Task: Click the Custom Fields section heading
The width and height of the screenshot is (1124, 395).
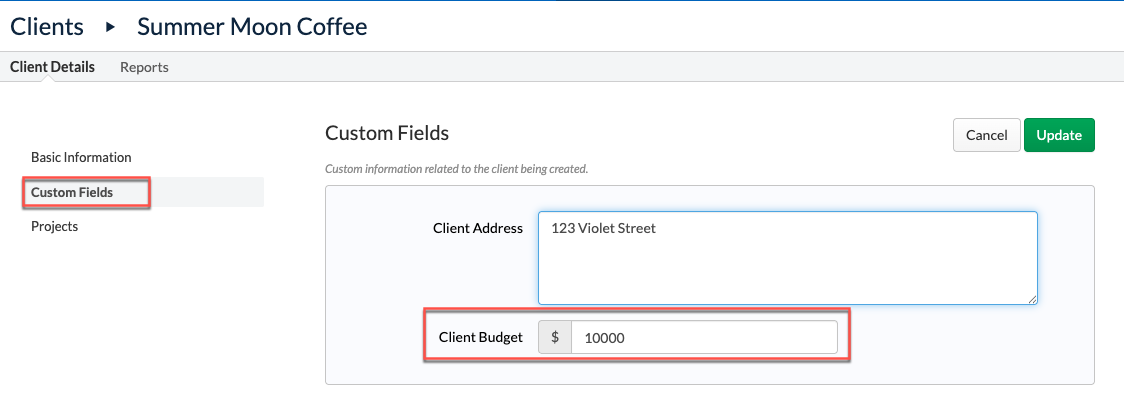Action: 386,133
